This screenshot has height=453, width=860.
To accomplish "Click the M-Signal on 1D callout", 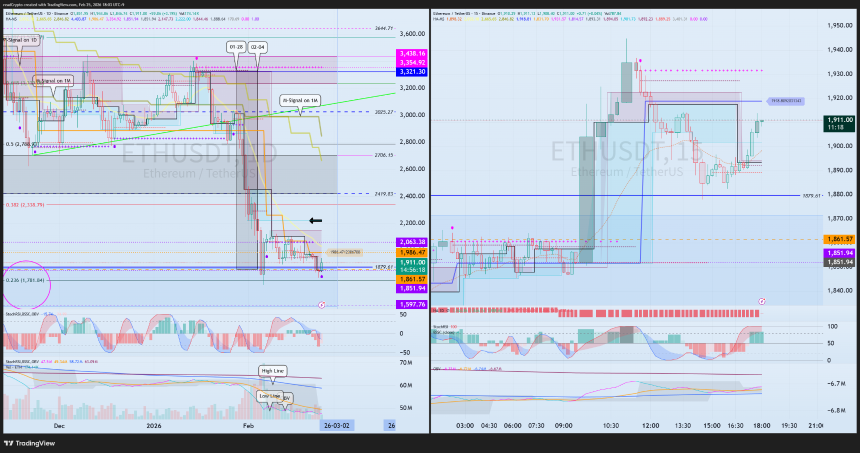I will click(x=21, y=40).
